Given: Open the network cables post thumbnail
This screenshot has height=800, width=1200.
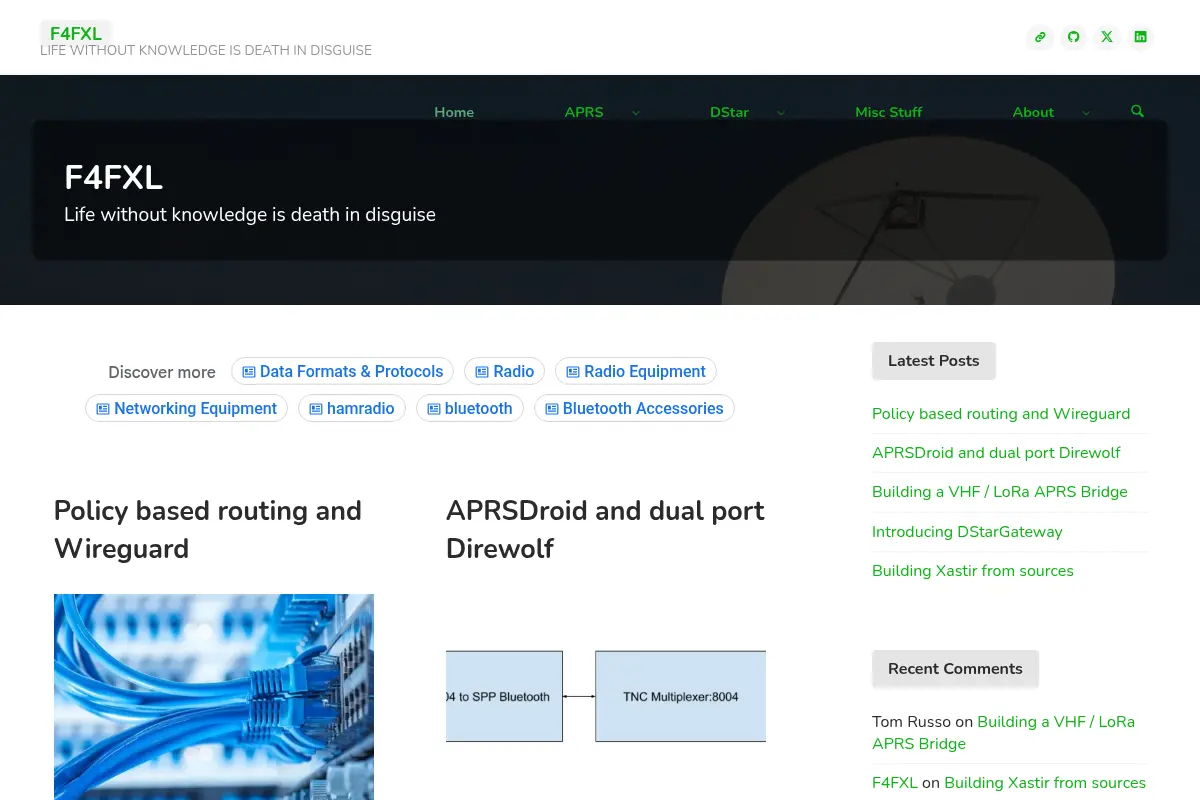Looking at the screenshot, I should 214,697.
